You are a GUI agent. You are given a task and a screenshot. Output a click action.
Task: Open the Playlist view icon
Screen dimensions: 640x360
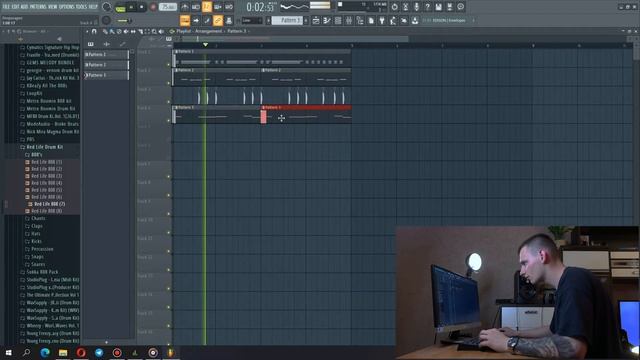[316, 20]
